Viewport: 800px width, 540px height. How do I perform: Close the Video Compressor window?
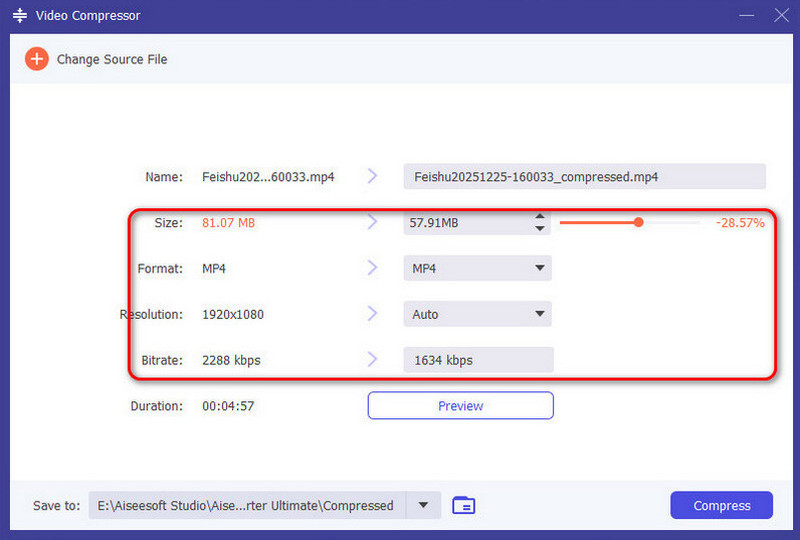[x=781, y=16]
